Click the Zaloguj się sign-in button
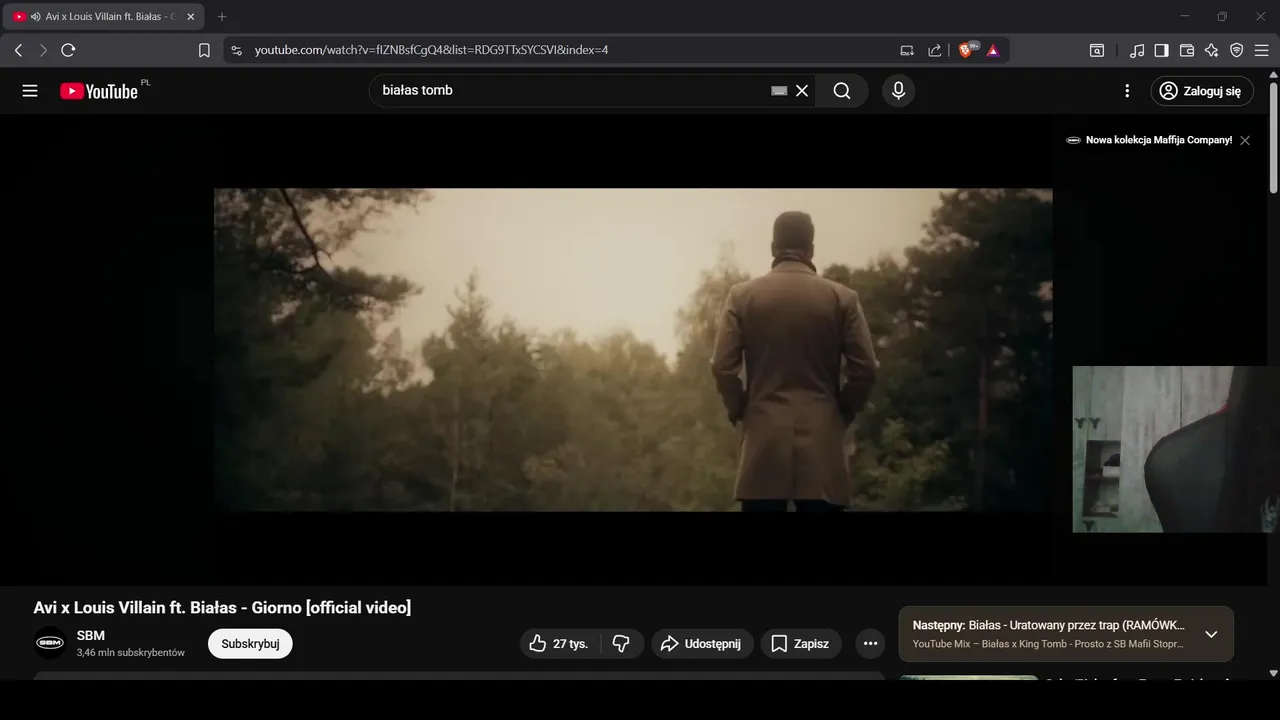The width and height of the screenshot is (1280, 720). [x=1201, y=91]
